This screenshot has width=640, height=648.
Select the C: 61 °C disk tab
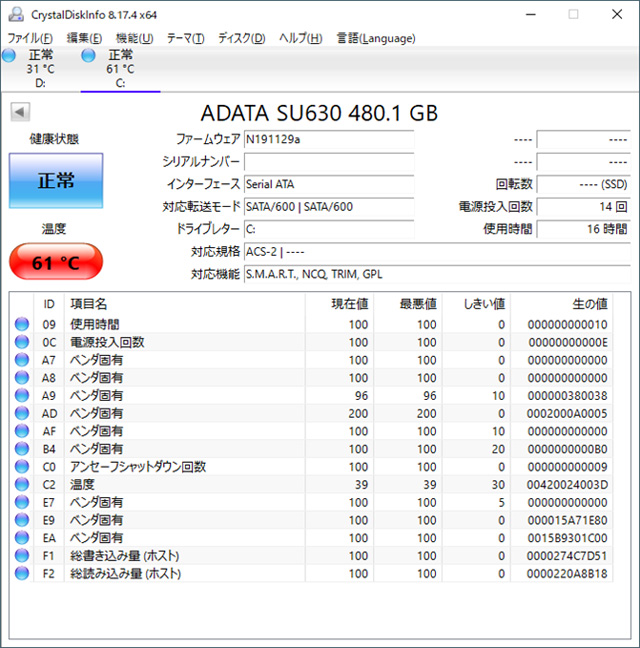pos(120,69)
